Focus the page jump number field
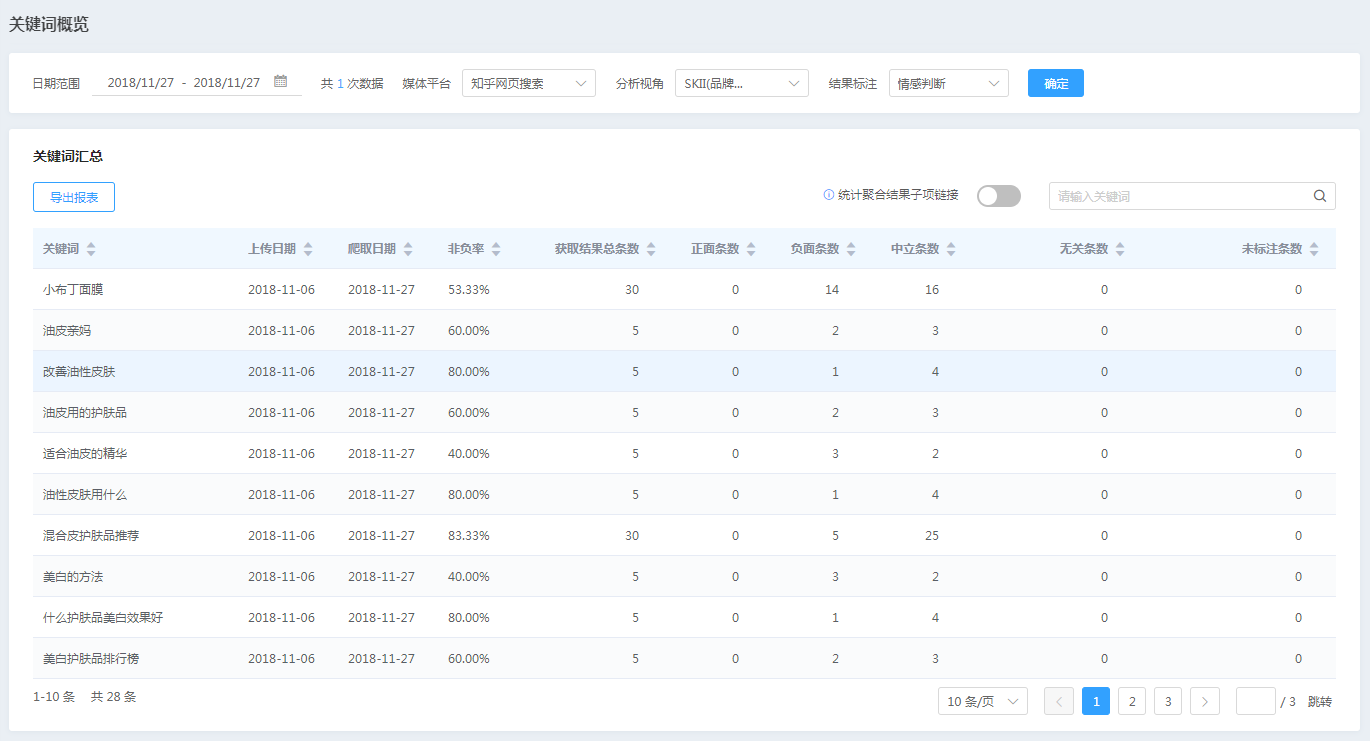 click(x=1256, y=701)
